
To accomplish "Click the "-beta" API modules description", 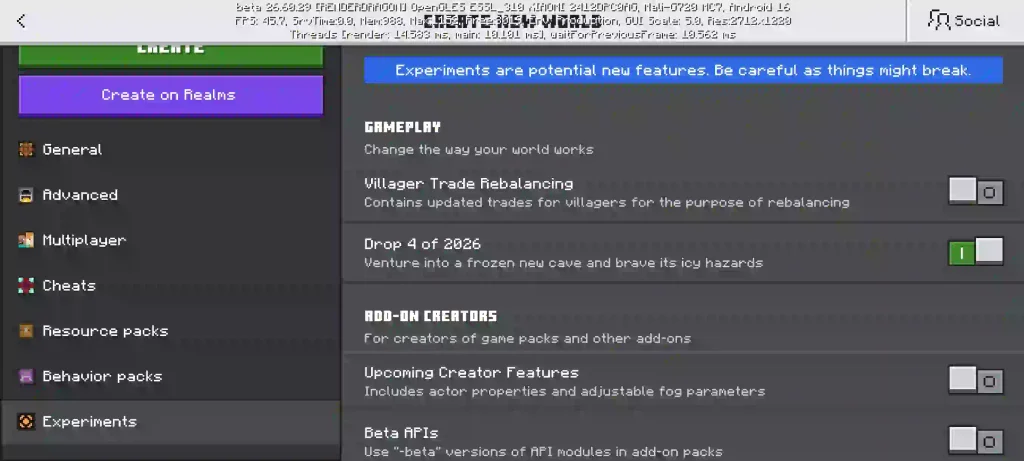I will pyautogui.click(x=543, y=452).
